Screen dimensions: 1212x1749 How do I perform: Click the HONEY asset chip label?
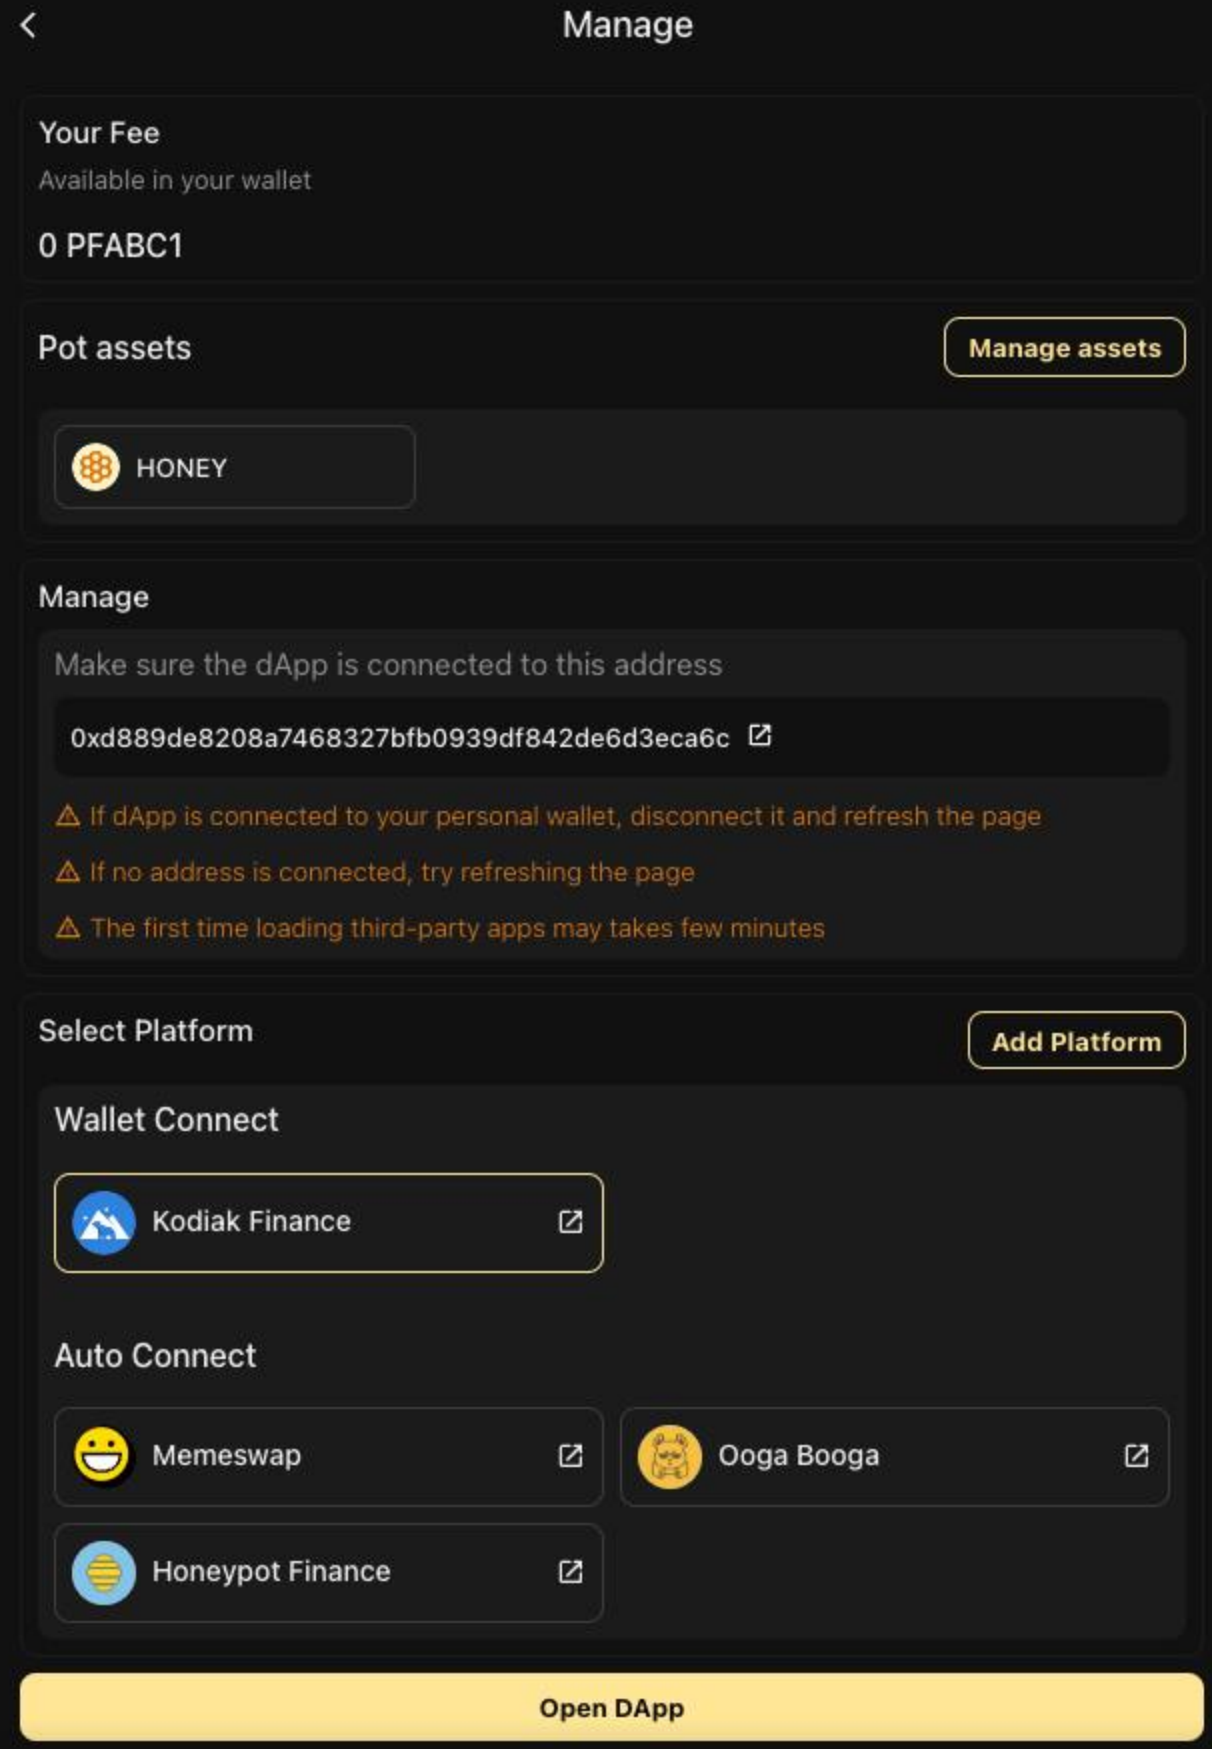181,468
